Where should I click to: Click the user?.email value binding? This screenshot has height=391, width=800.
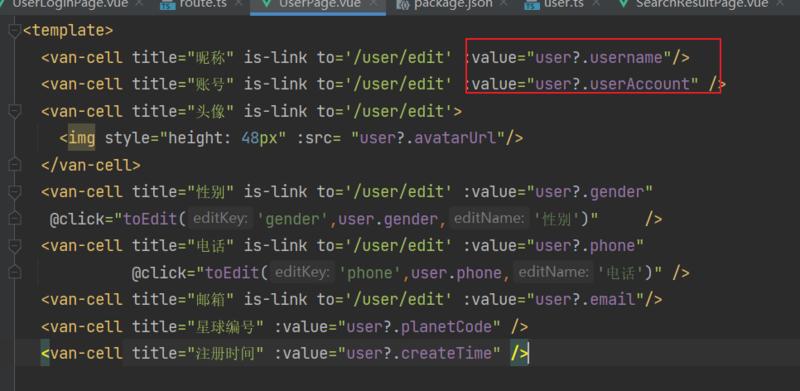pyautogui.click(x=585, y=299)
